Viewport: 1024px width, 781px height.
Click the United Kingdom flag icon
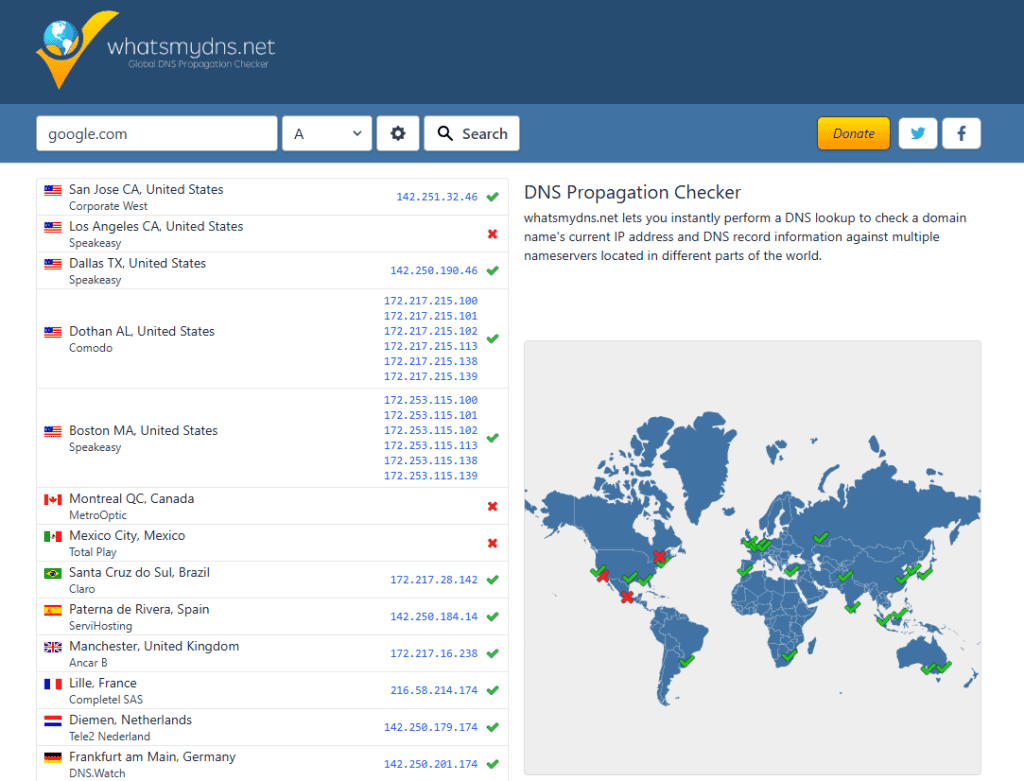[x=53, y=647]
